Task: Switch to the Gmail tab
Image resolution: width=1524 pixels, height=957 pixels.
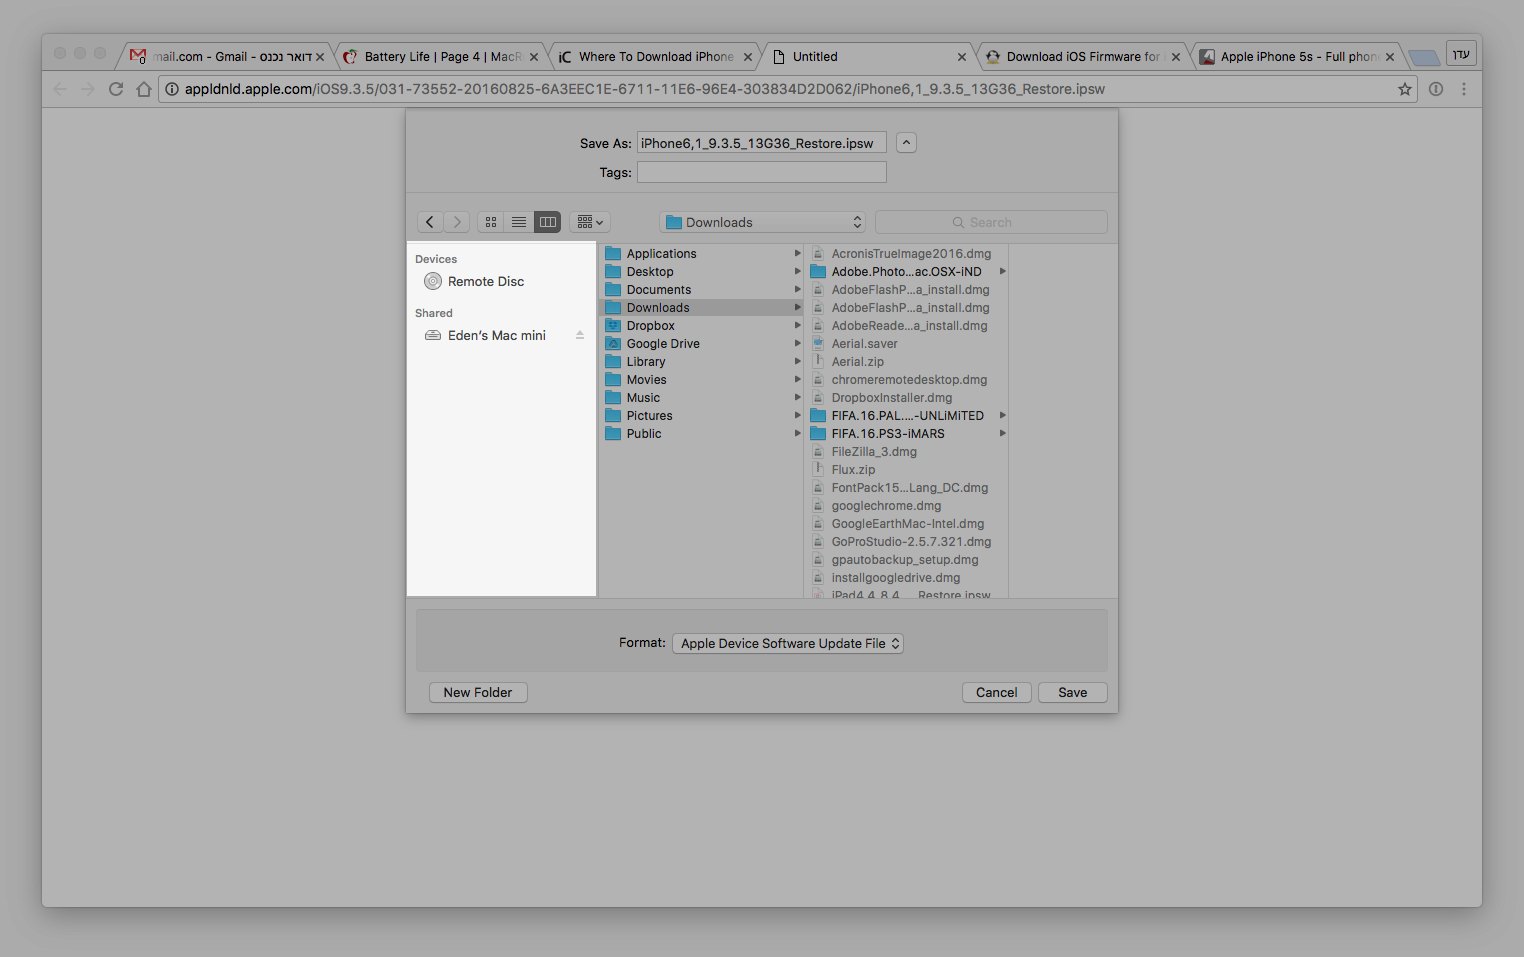Action: tap(225, 57)
